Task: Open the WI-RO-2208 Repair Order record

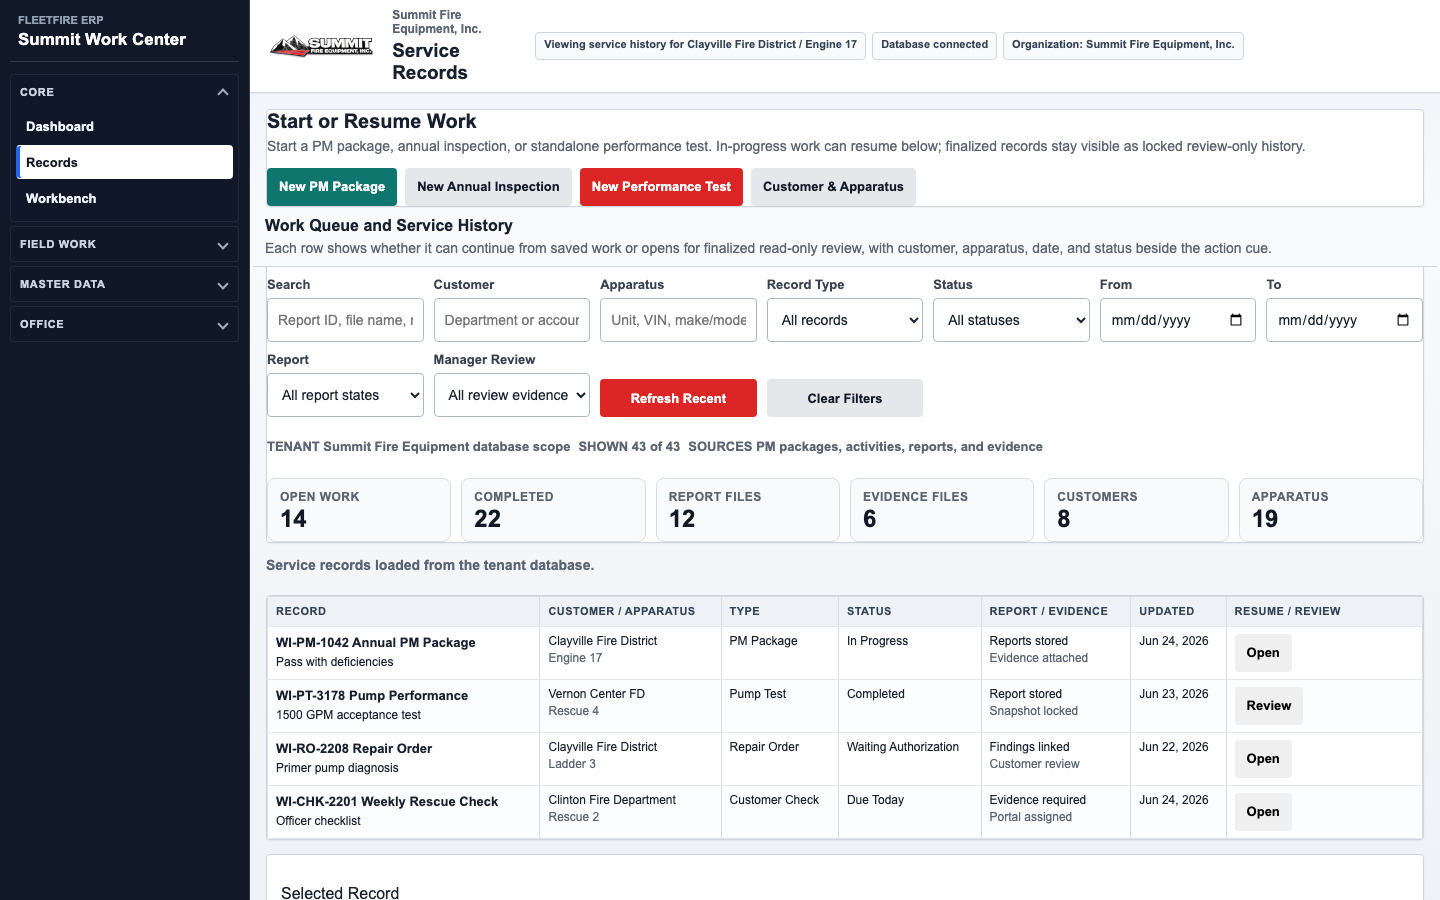Action: pyautogui.click(x=1263, y=759)
